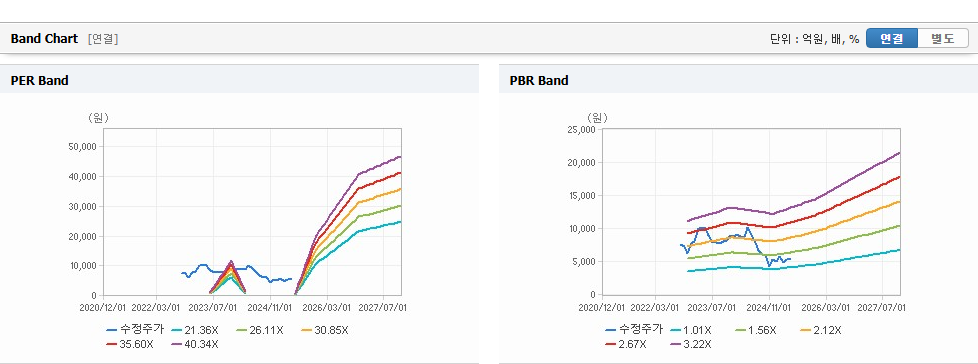Click the PER Band panel title

pos(39,80)
